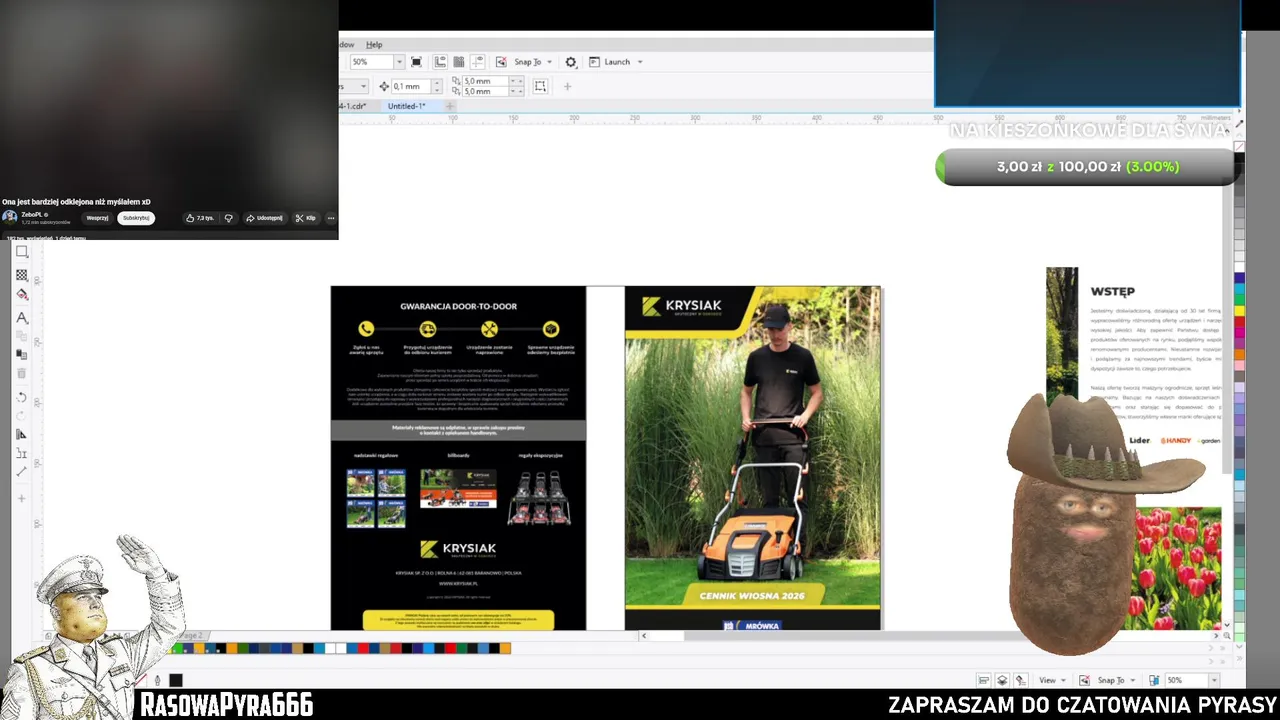
Task: Open YouTube more actions three-dot menu
Action: [331, 218]
